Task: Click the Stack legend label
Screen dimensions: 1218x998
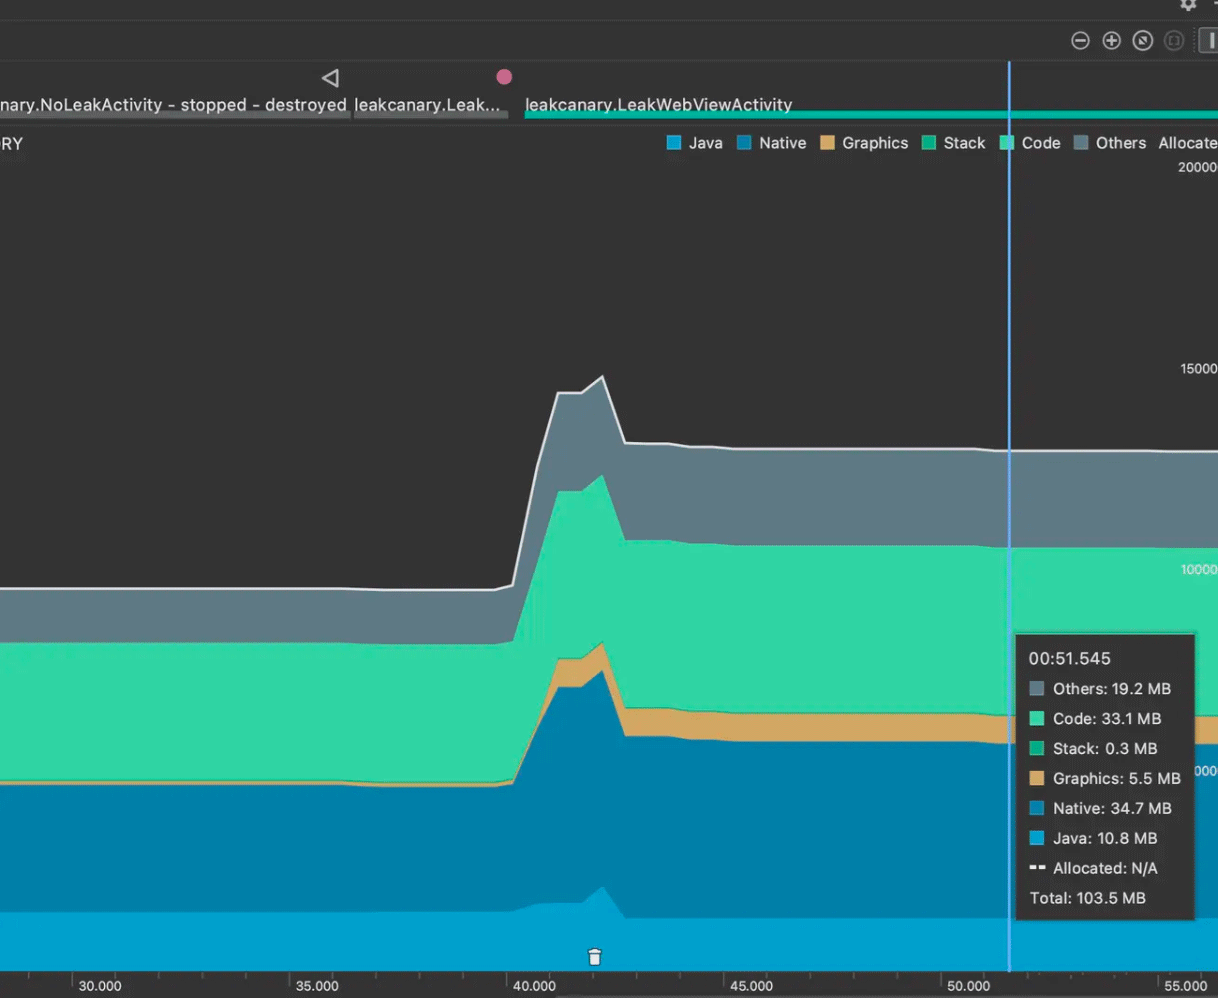Action: (x=965, y=143)
